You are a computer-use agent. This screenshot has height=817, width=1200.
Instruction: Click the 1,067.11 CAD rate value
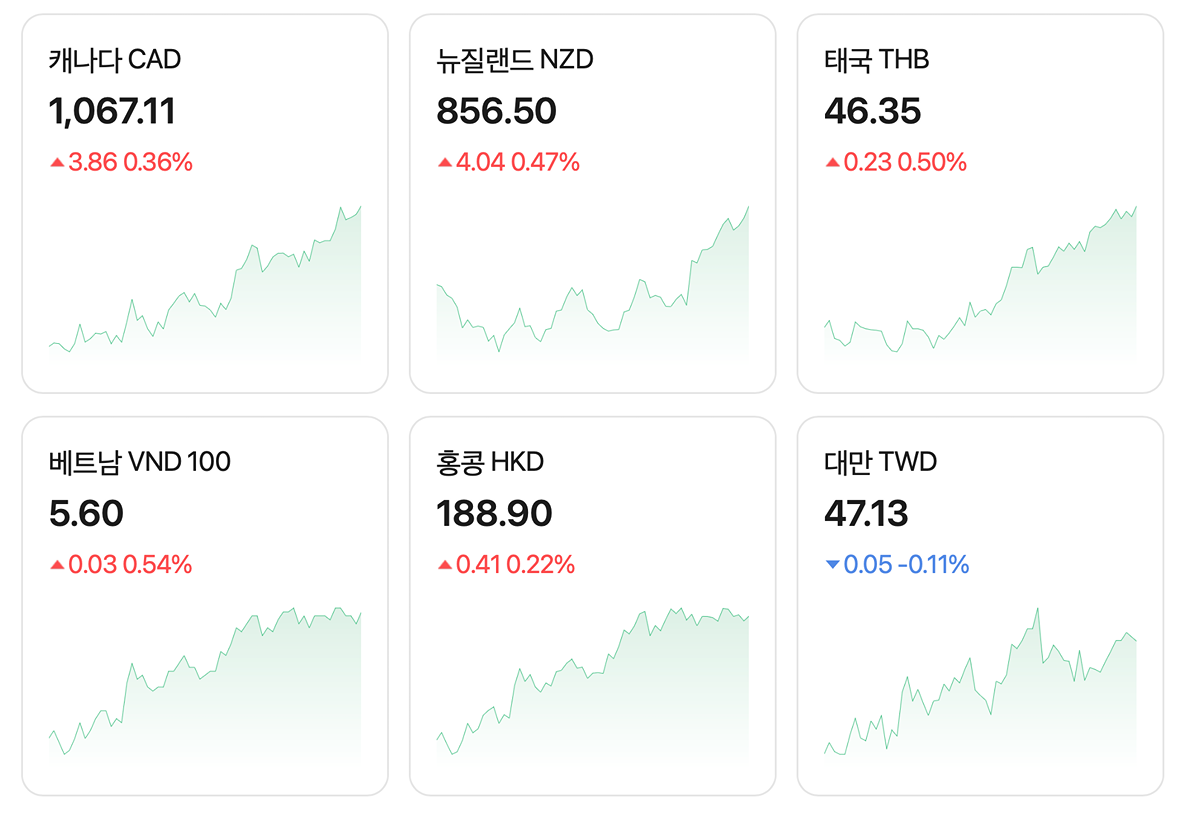[x=112, y=111]
